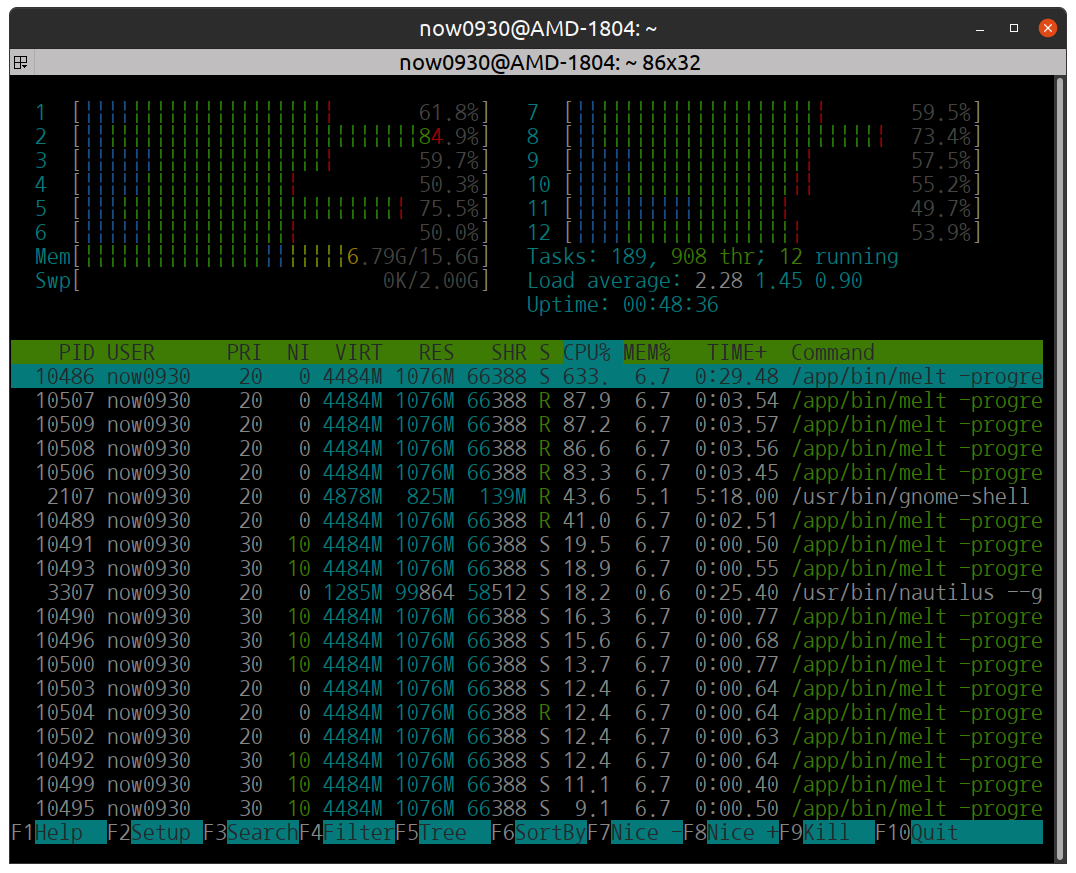Quit htop via the F10 Quit label
1076x873 pixels.
coord(934,832)
